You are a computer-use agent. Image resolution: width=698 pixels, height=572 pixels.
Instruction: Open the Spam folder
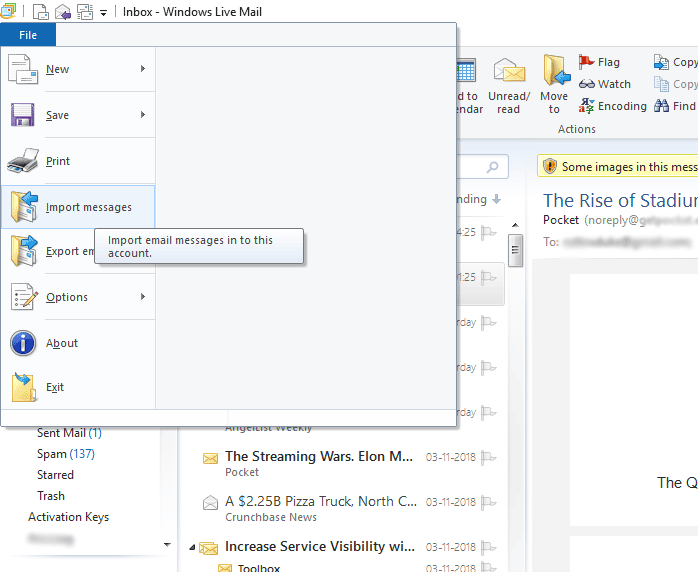click(66, 454)
